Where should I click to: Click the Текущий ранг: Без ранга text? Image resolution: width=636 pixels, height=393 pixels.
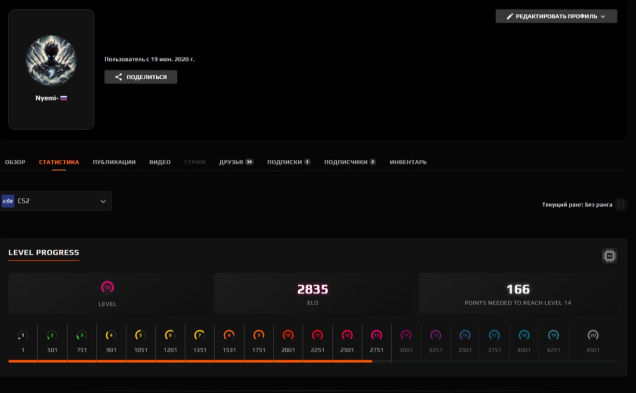tap(577, 205)
